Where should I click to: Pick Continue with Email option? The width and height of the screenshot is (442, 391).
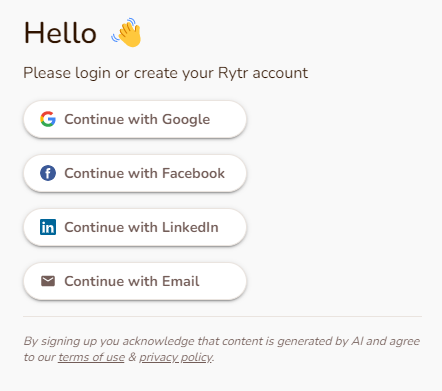point(135,281)
